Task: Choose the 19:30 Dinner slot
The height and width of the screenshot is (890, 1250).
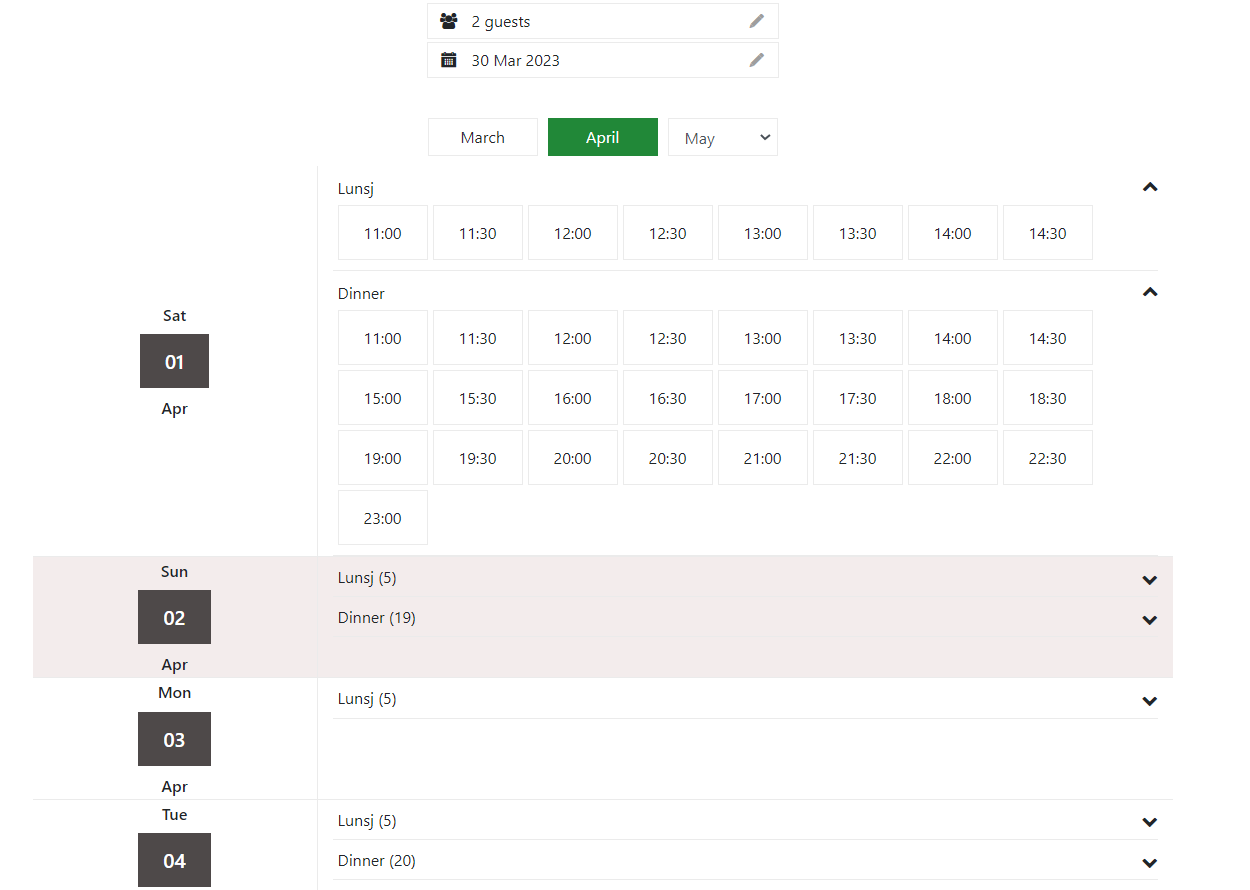Action: [x=477, y=457]
